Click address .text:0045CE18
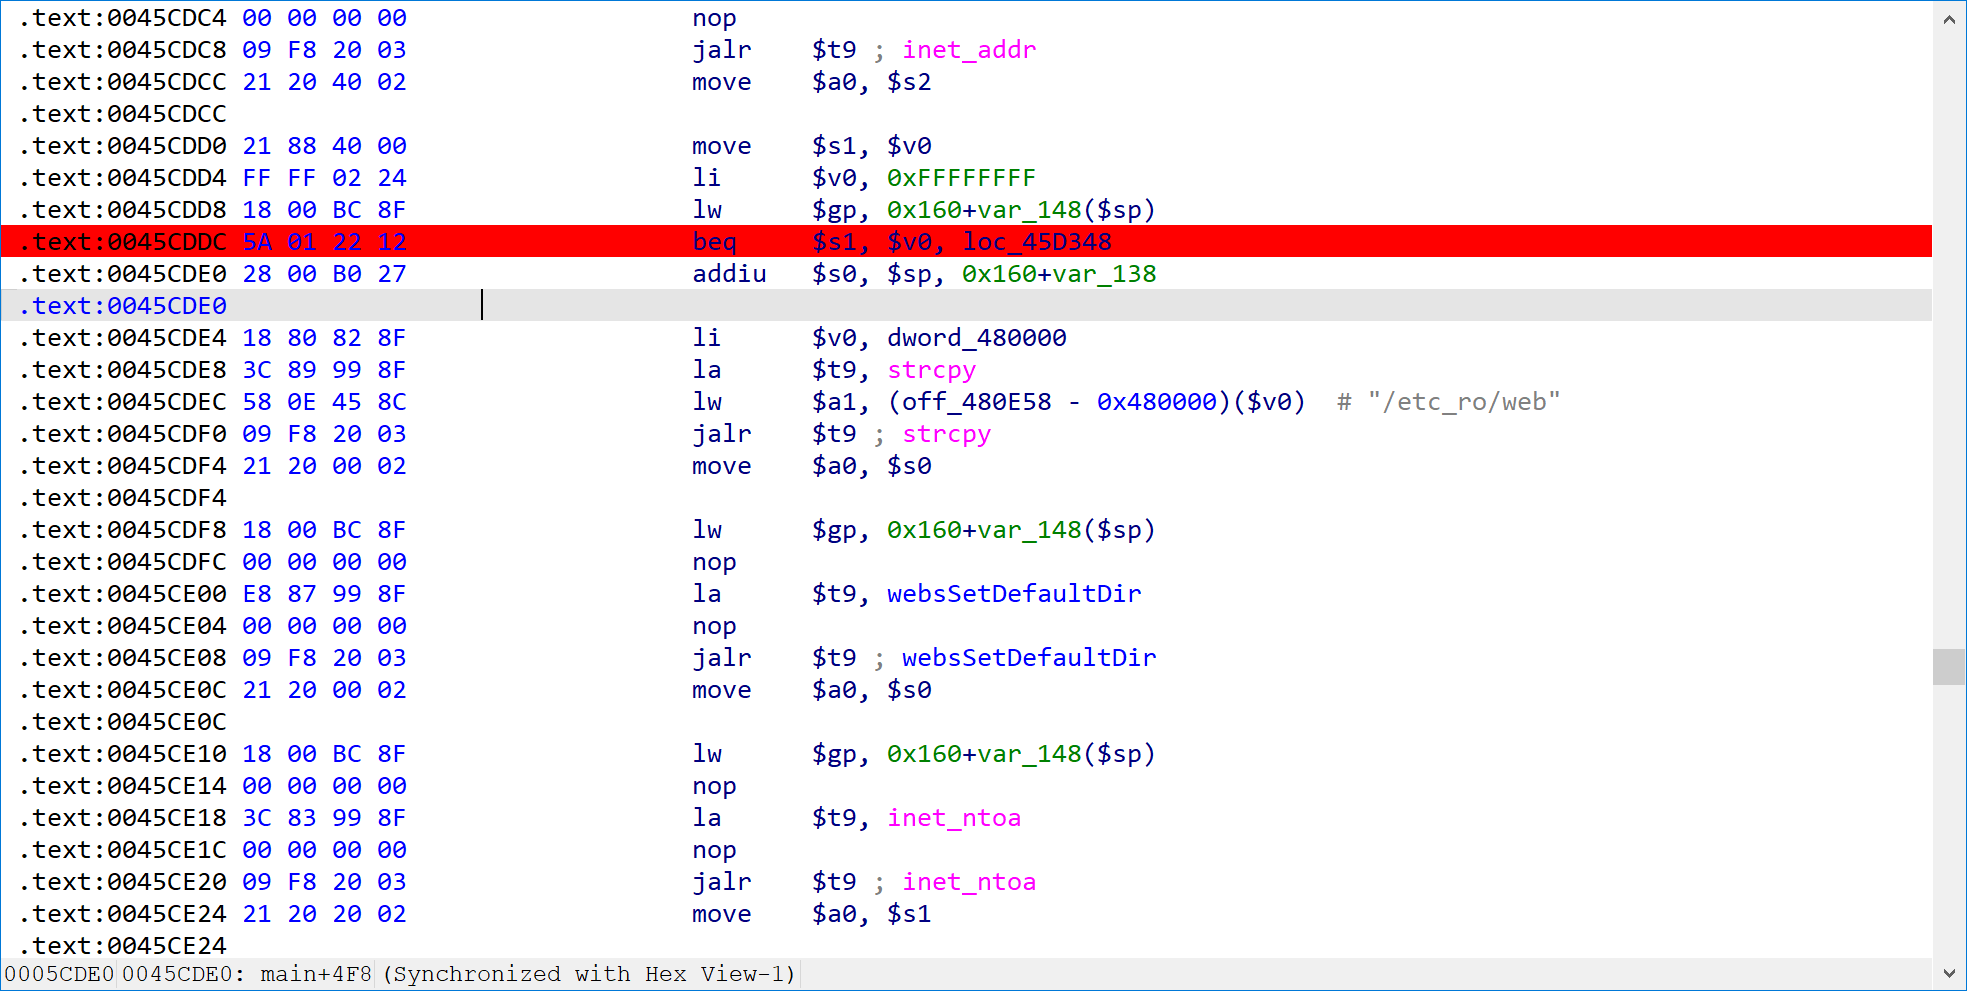The width and height of the screenshot is (1967, 991). [x=122, y=818]
